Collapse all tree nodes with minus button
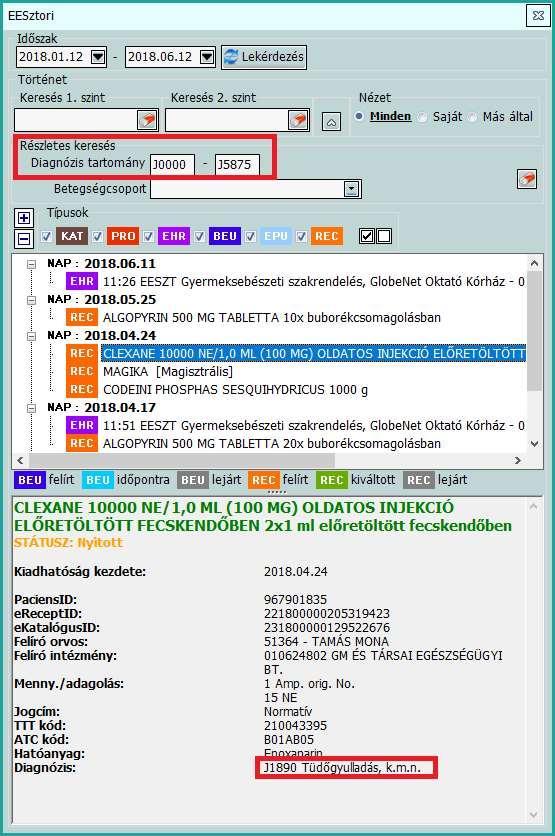This screenshot has width=555, height=836. coord(23,239)
